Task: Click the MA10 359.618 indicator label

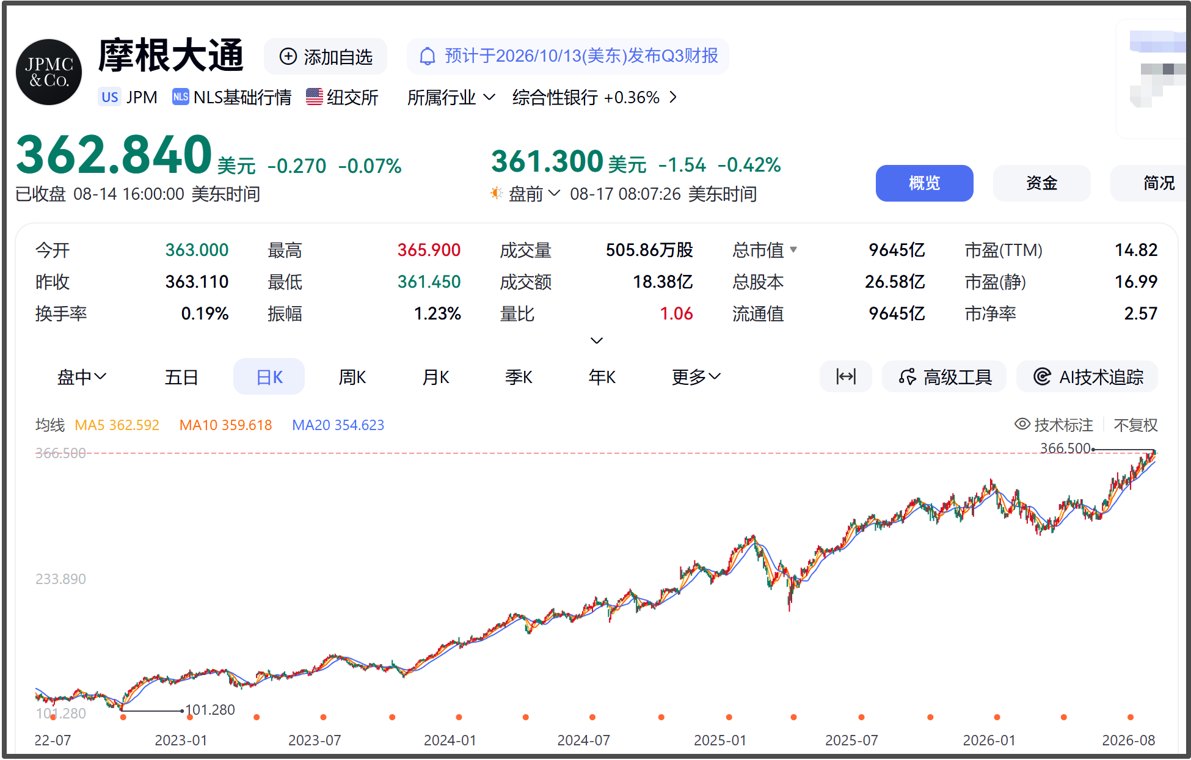Action: 226,425
